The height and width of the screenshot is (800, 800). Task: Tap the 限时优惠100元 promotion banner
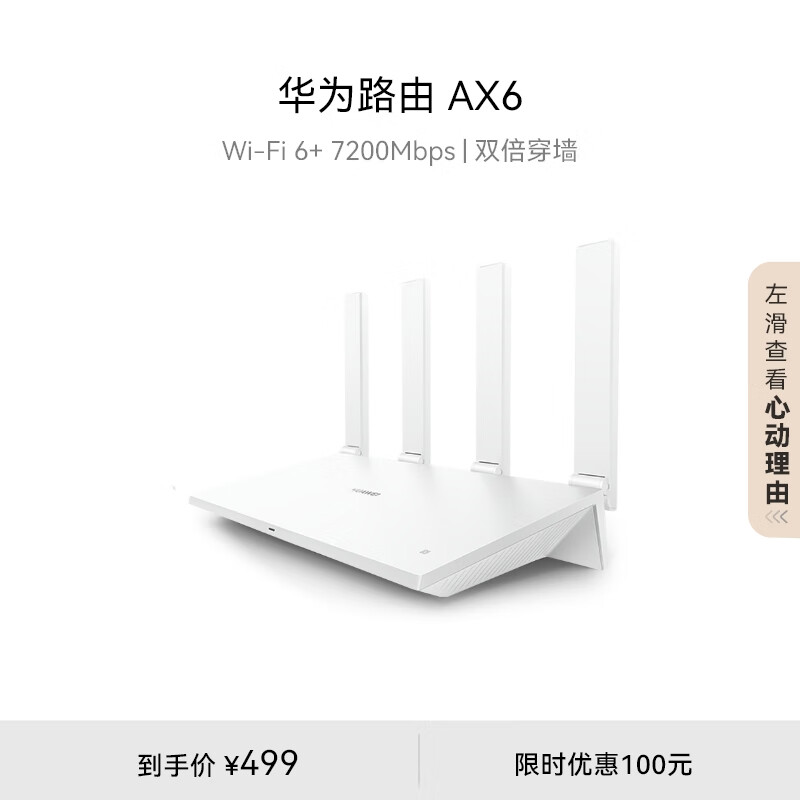click(603, 765)
